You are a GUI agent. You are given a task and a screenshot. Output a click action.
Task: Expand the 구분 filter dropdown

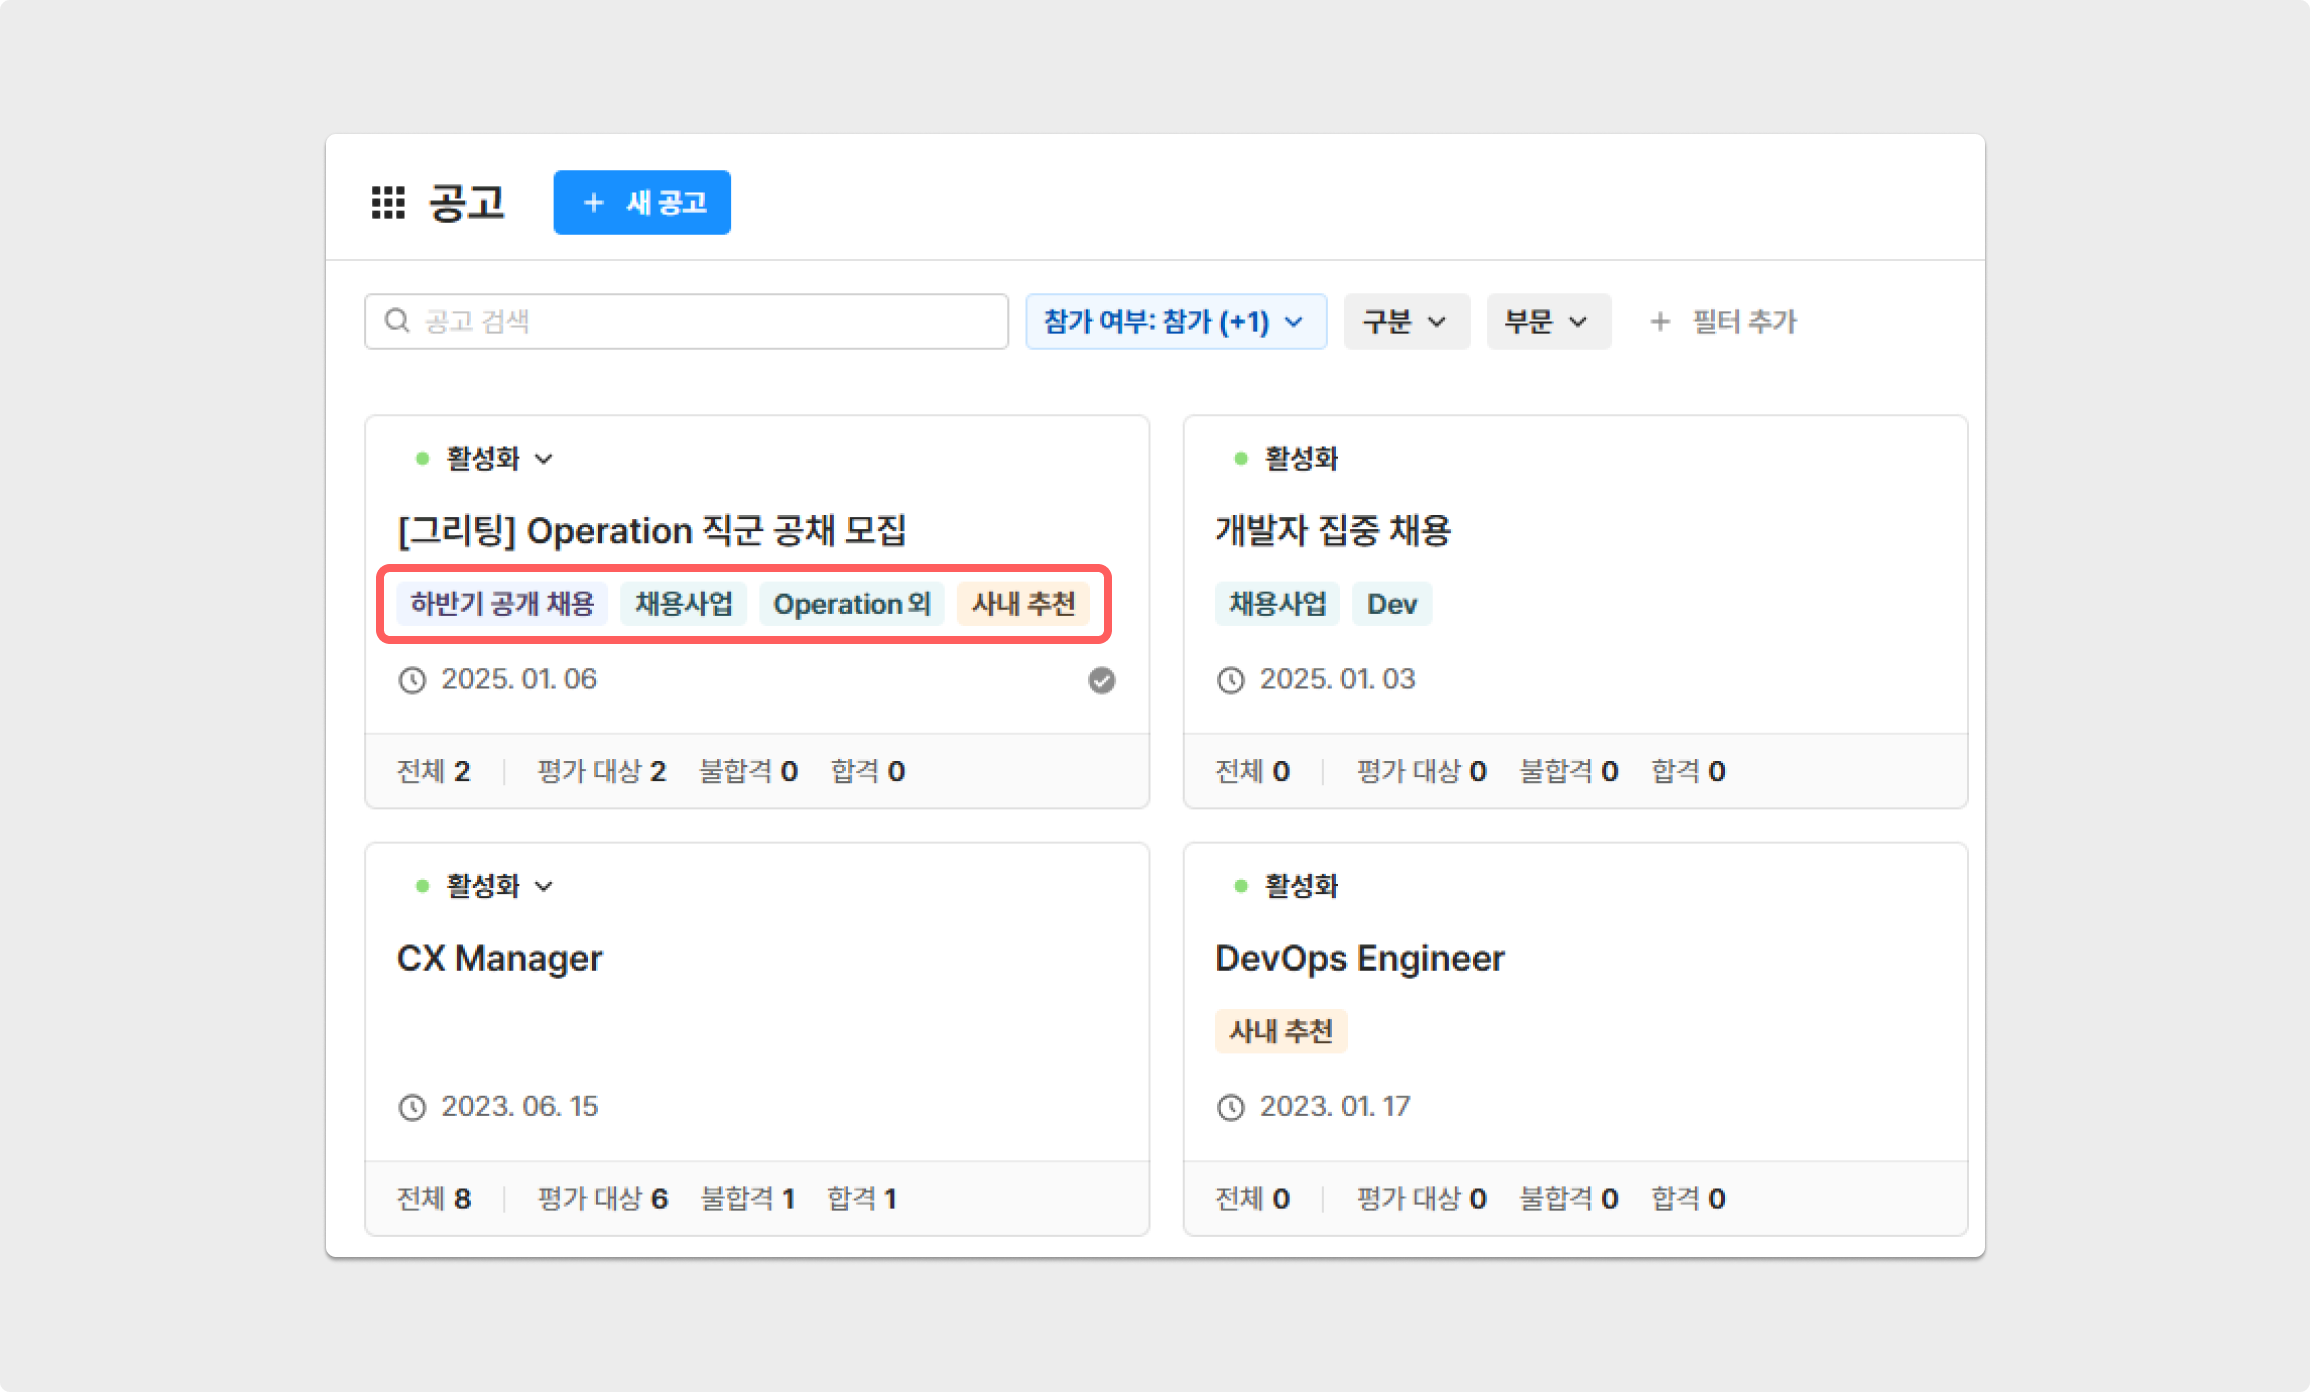click(x=1405, y=321)
